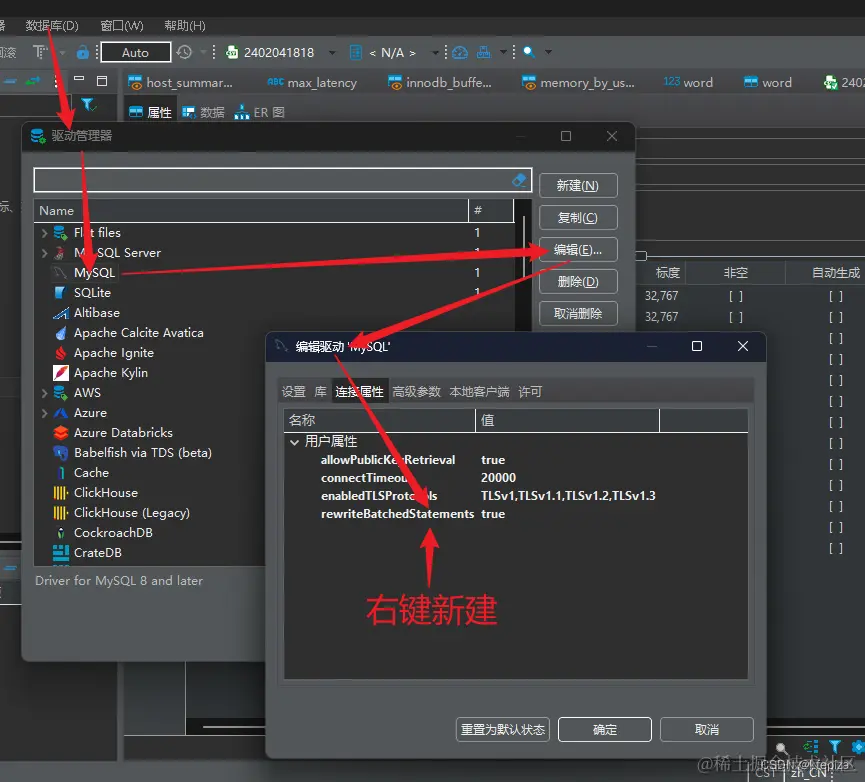Click the ClickHouse (Legacy) icon

click(x=61, y=513)
